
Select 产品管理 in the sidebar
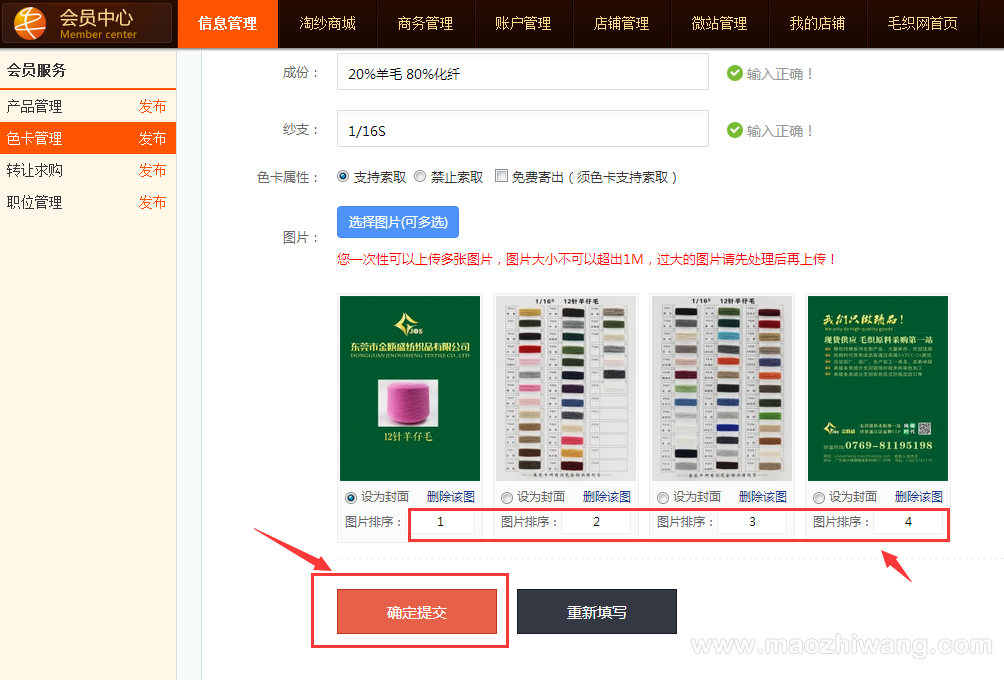[x=35, y=107]
